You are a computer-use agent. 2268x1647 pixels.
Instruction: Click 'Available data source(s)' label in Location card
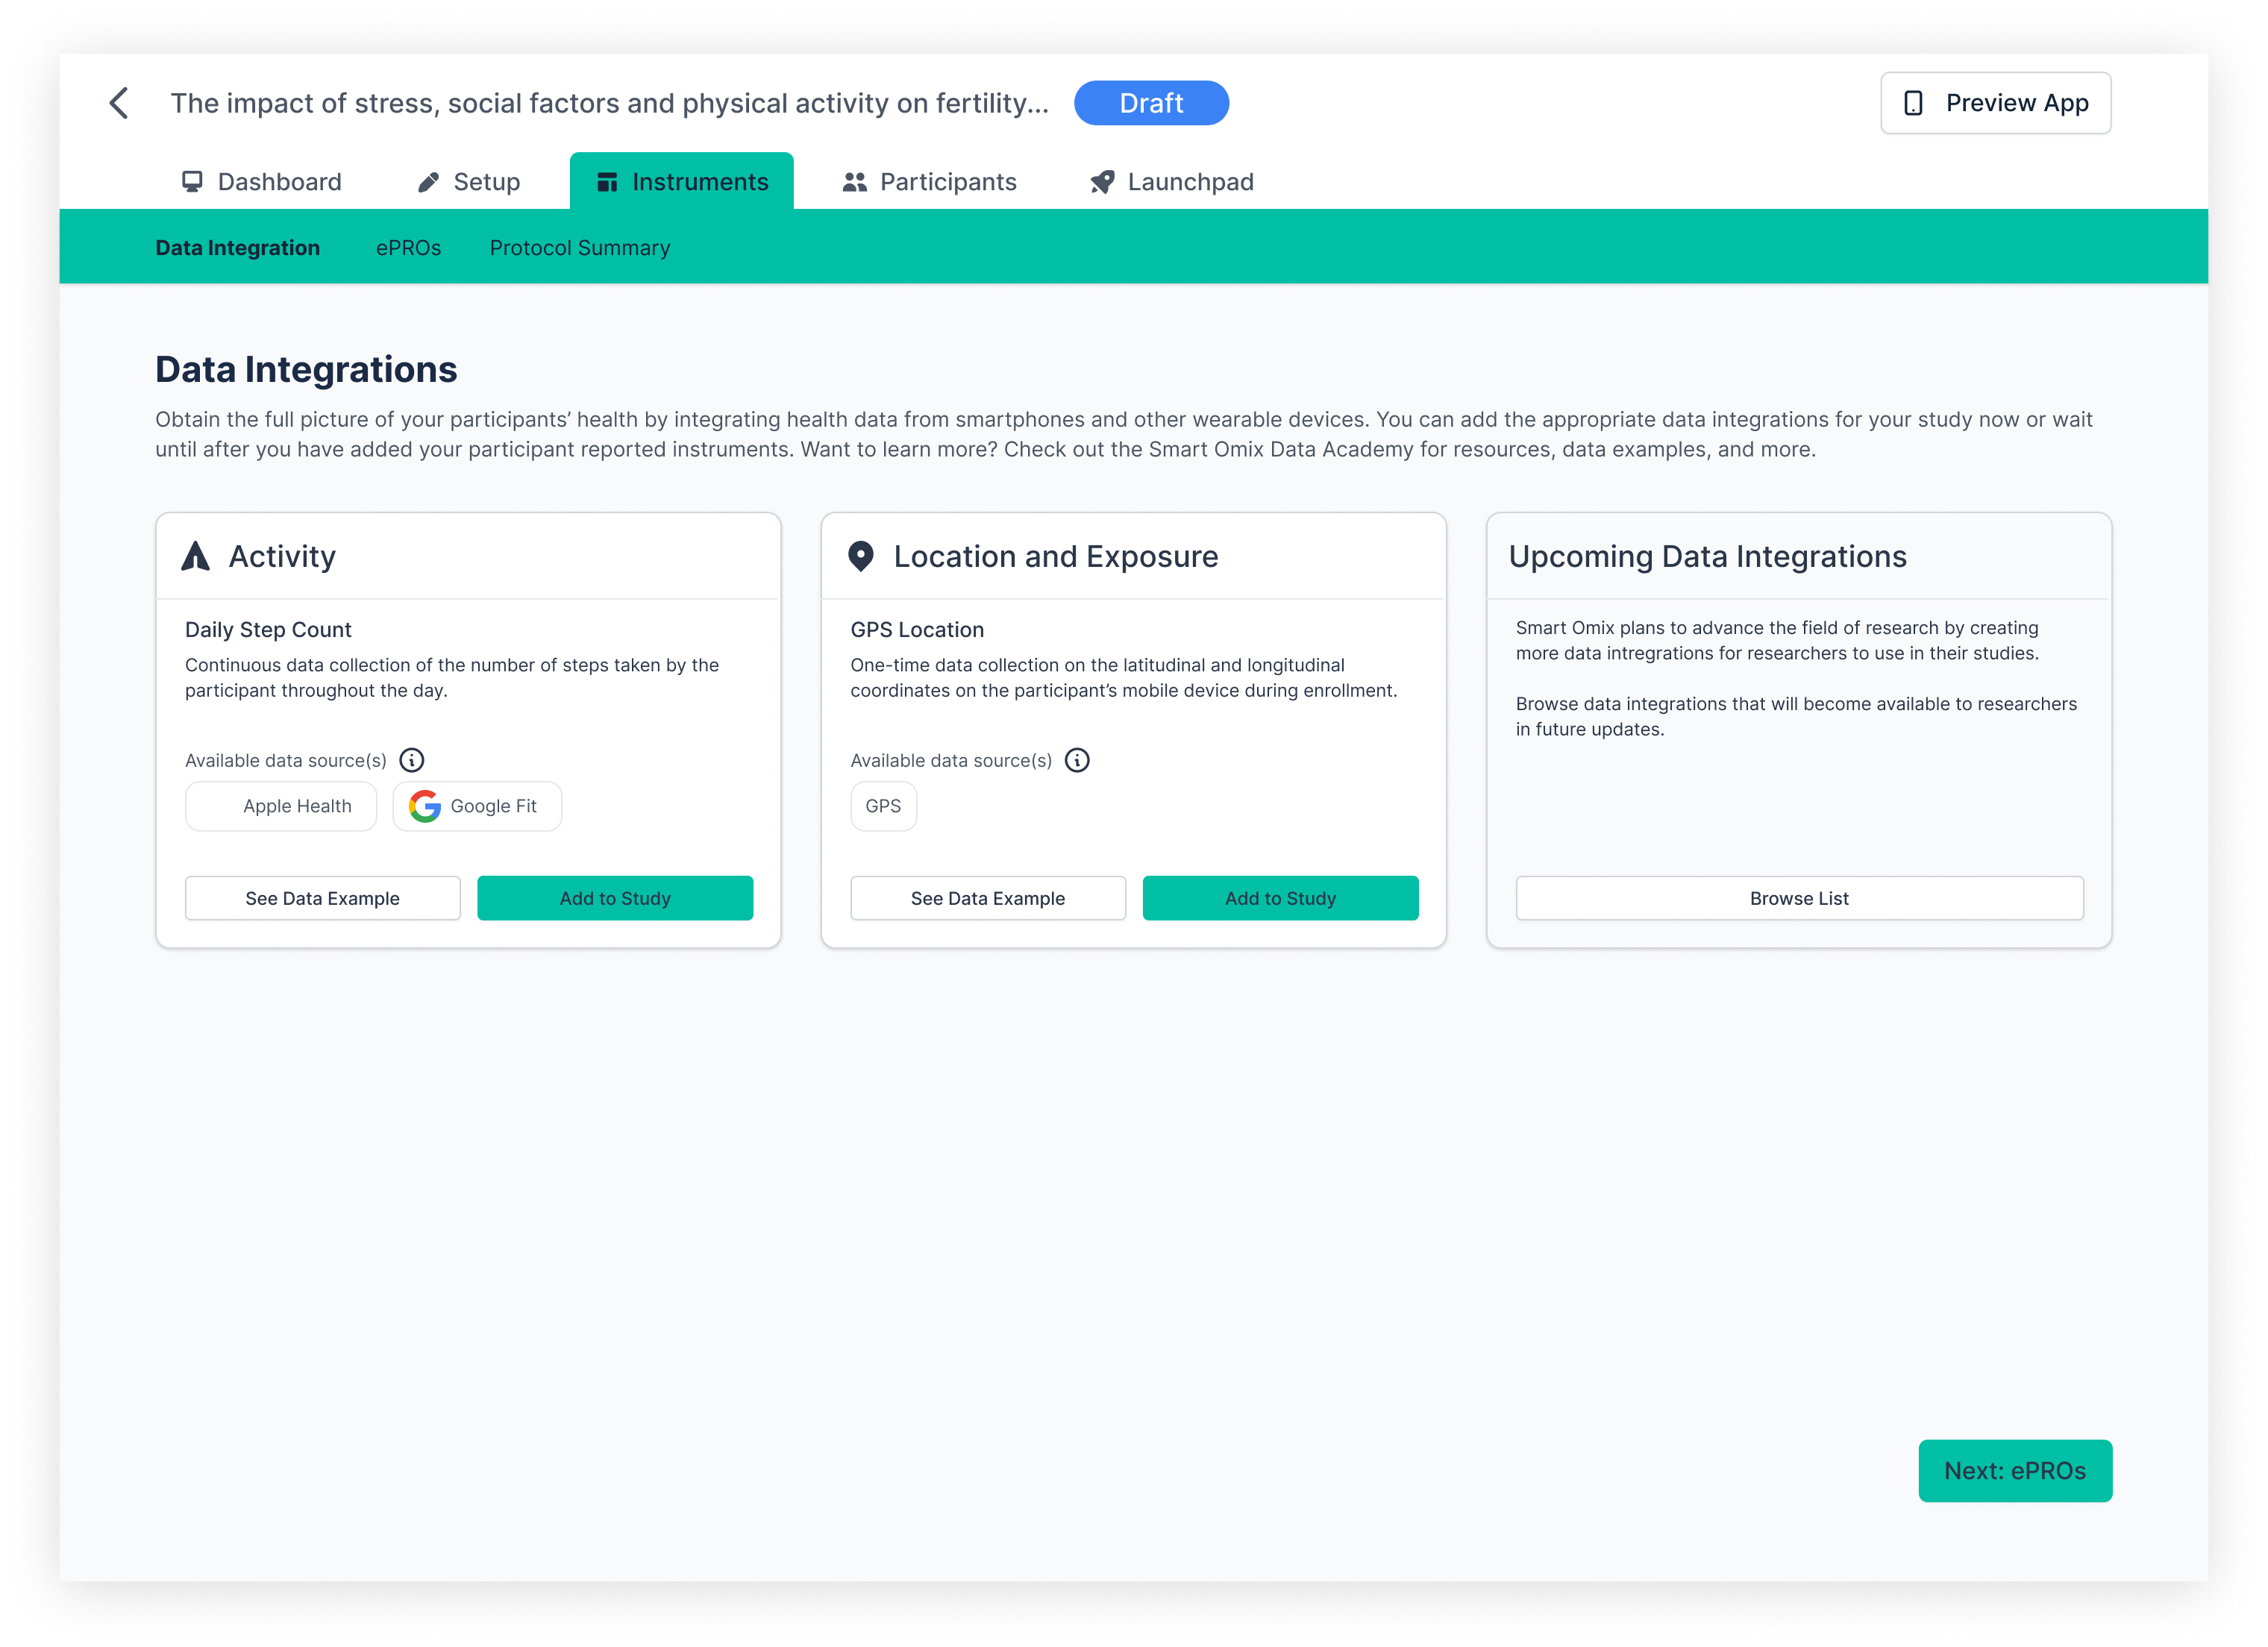951,760
